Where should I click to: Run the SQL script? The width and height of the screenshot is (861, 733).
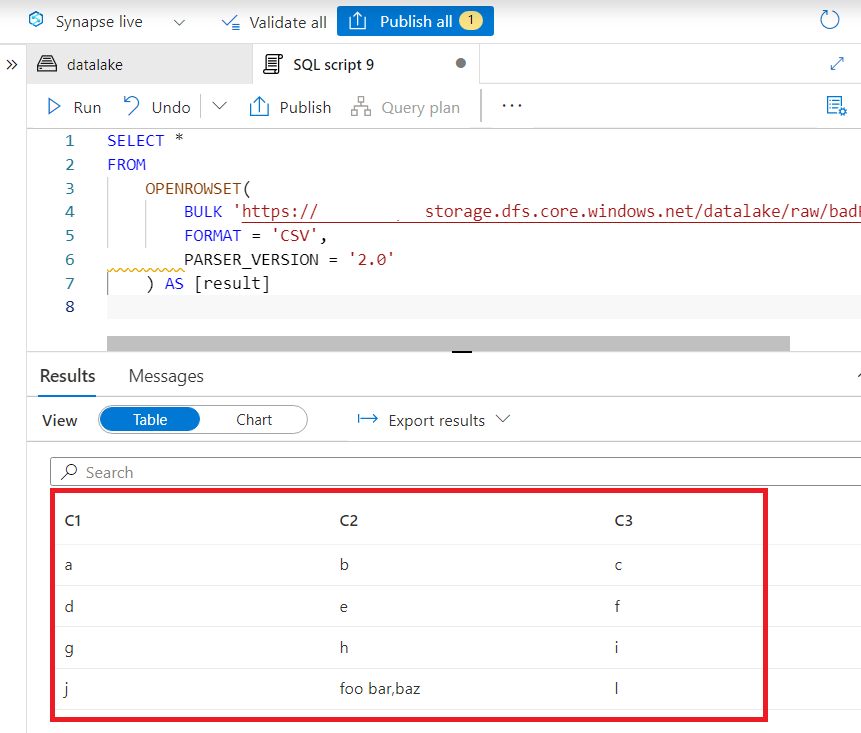point(74,107)
